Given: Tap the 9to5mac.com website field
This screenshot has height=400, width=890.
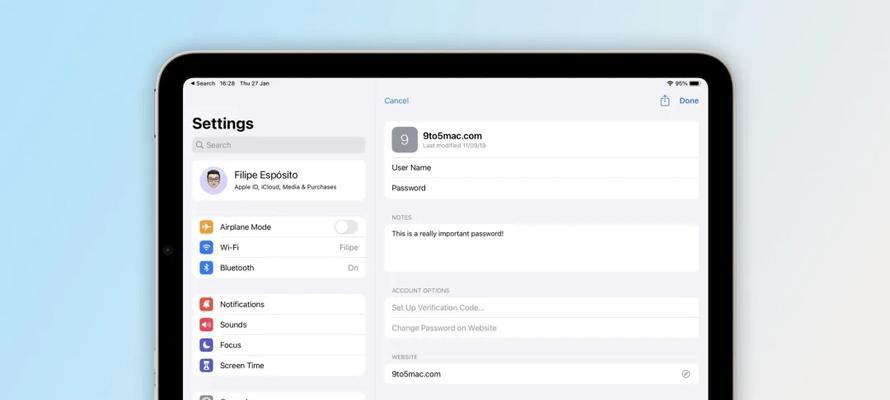Looking at the screenshot, I should point(541,374).
